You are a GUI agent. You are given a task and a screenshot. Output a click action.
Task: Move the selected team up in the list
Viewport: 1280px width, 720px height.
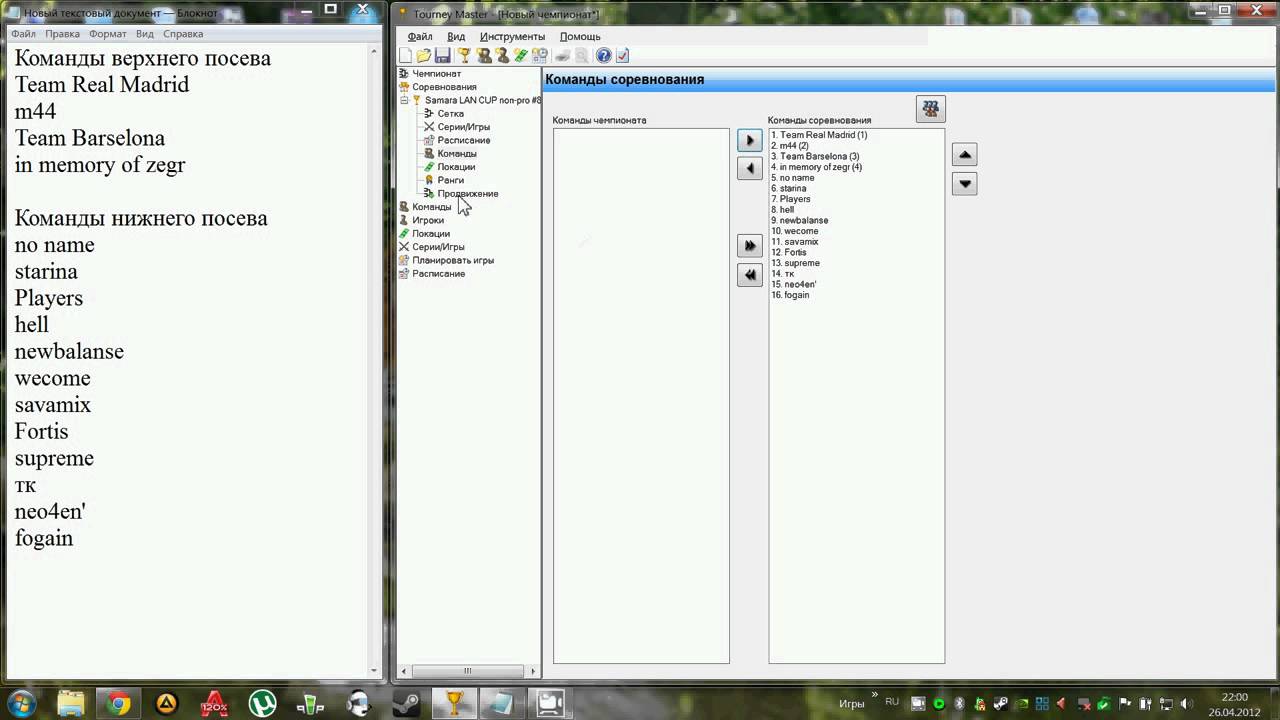(964, 155)
